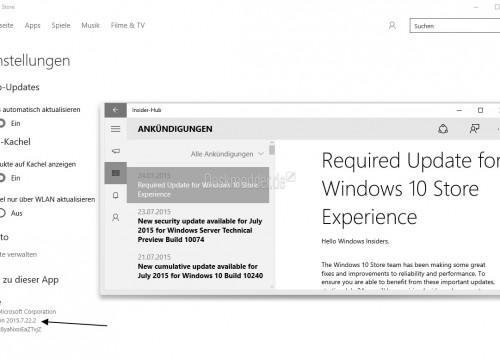Viewport: 500px width, 360px height.
Task: Open the Startseite tab in Store
Action: (x=6, y=26)
